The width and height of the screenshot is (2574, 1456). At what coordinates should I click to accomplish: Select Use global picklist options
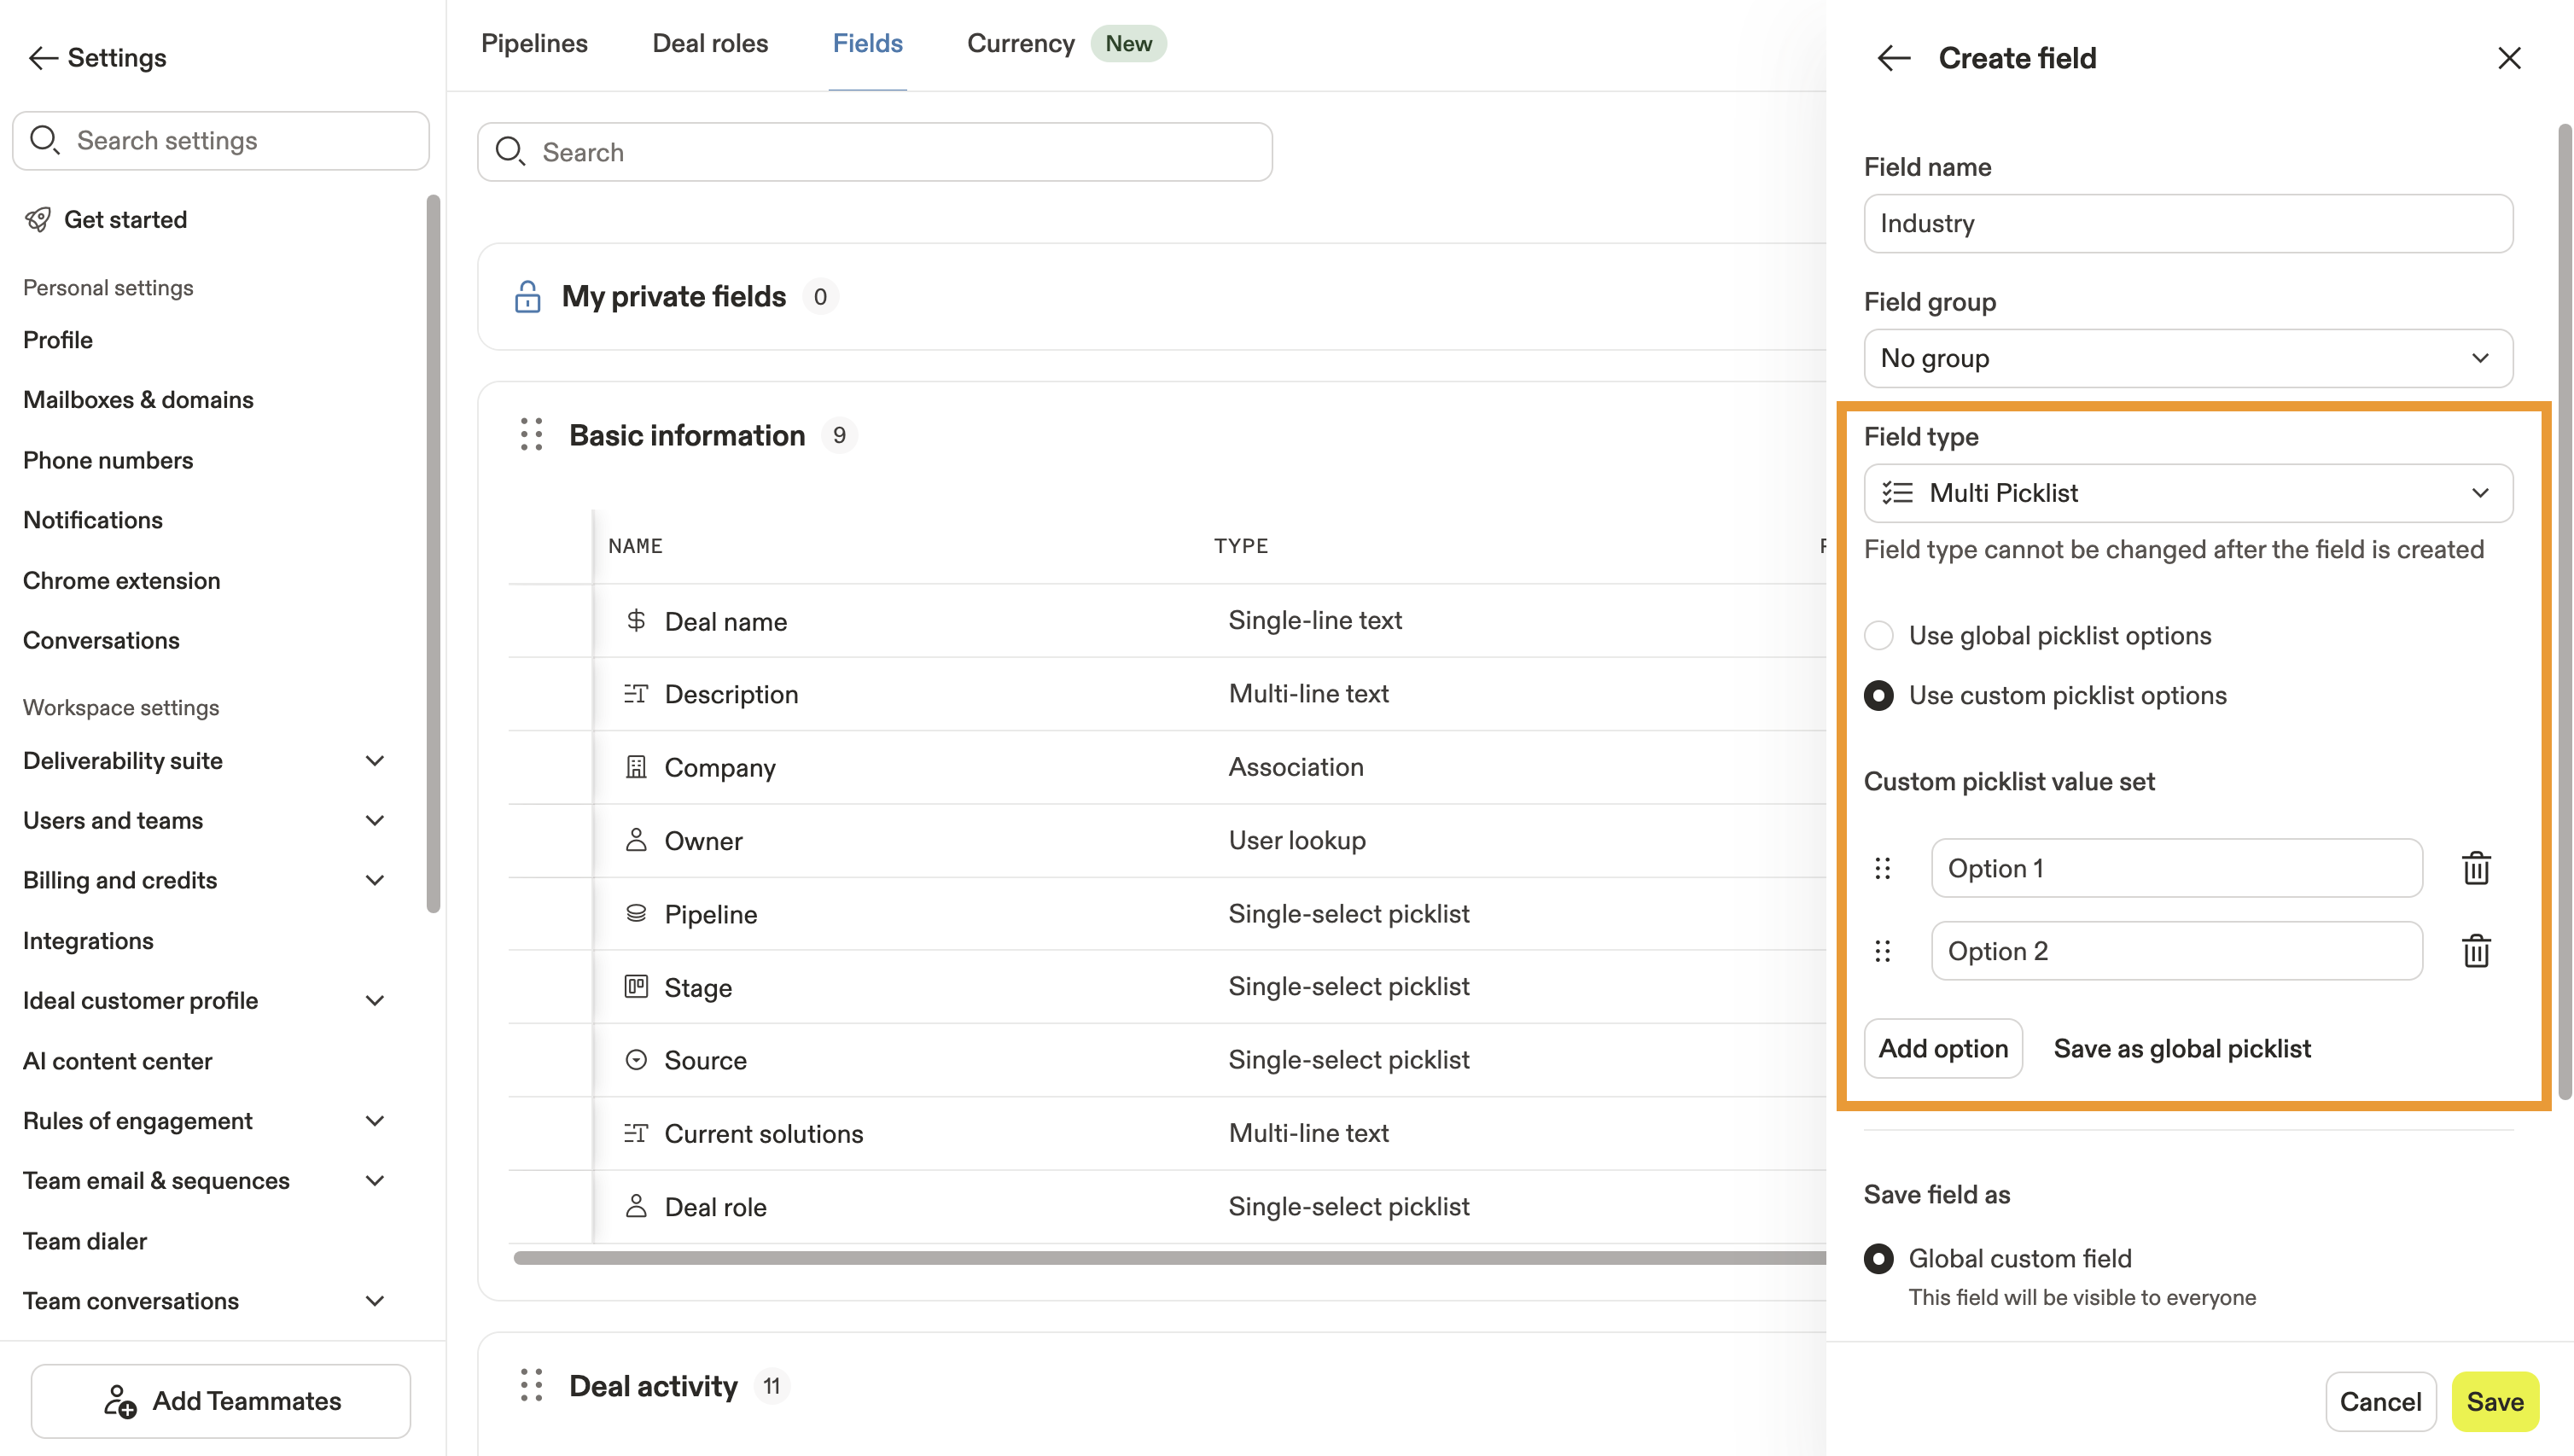[1878, 636]
